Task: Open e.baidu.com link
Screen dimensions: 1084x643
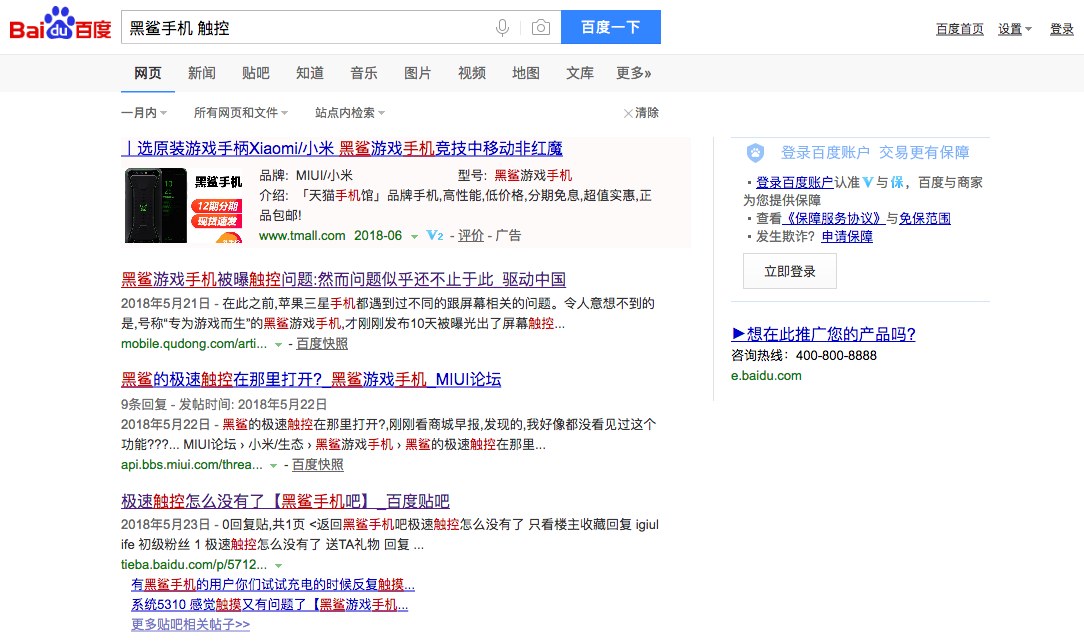Action: 767,376
